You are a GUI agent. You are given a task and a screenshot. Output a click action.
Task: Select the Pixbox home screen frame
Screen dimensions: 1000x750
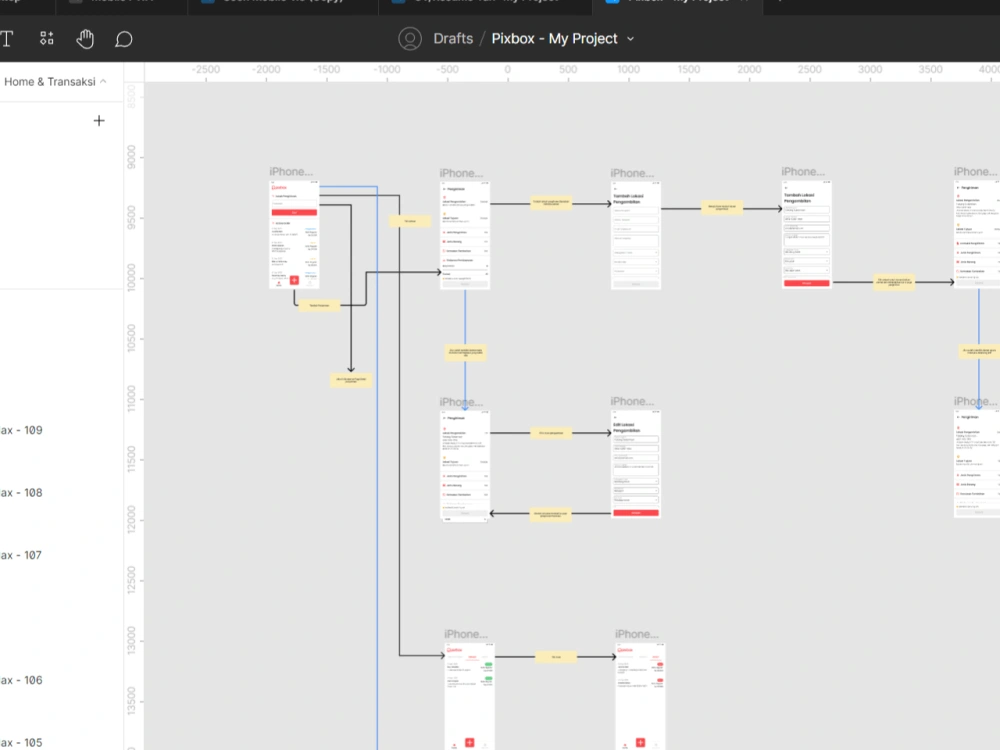point(294,235)
